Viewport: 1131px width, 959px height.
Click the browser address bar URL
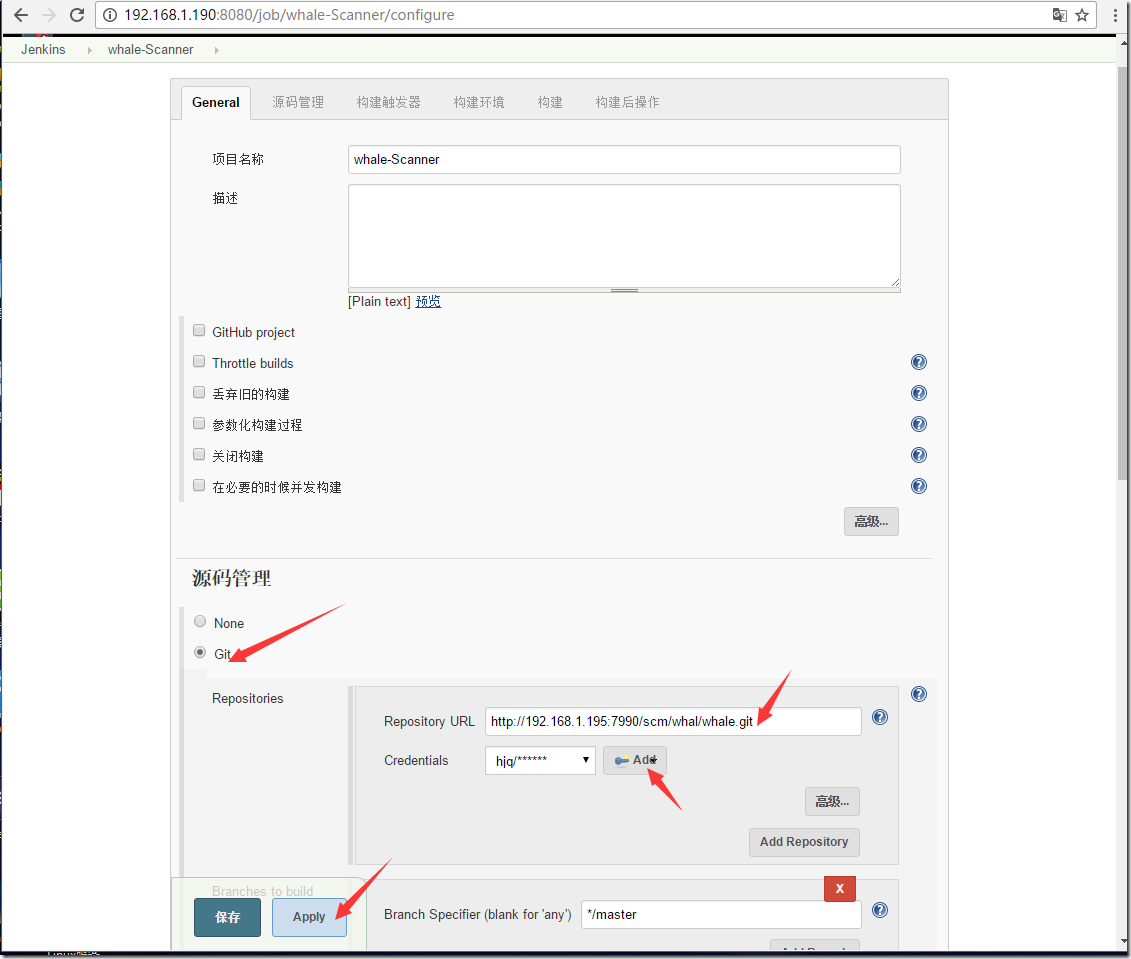(x=289, y=15)
